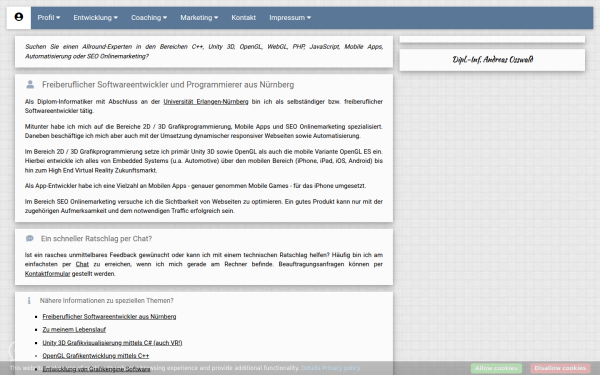600x375 pixels.
Task: Open the Details link in the cookie bar
Action: point(310,368)
